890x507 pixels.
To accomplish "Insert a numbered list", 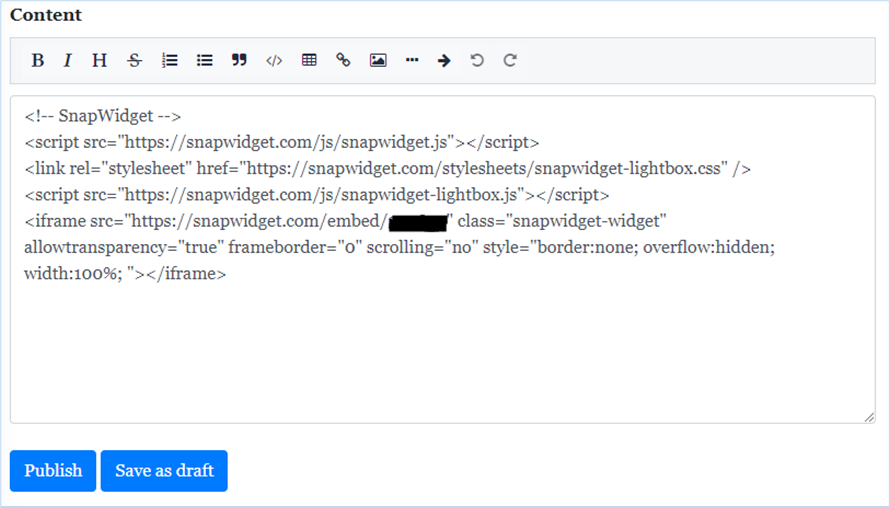I will point(169,60).
